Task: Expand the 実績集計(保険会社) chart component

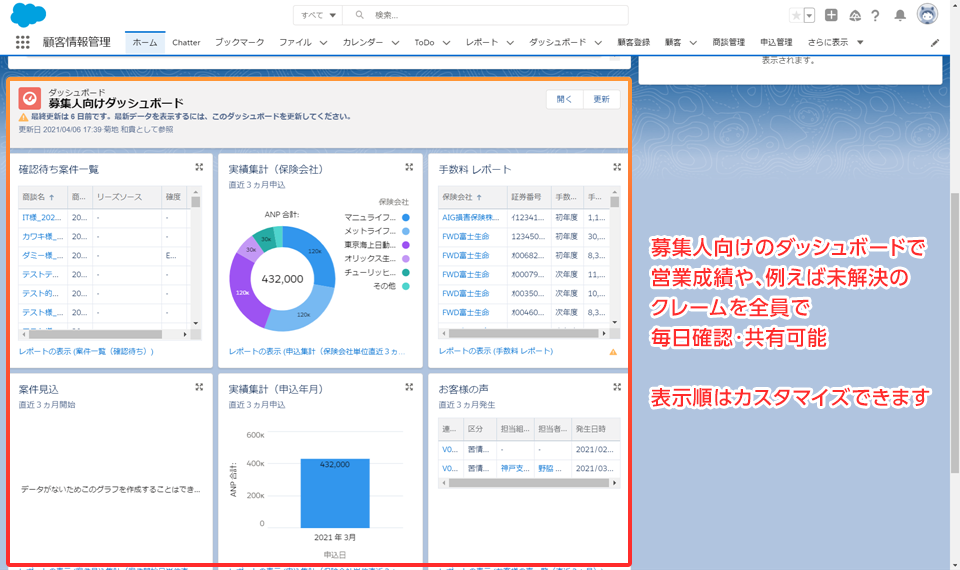Action: [x=409, y=167]
